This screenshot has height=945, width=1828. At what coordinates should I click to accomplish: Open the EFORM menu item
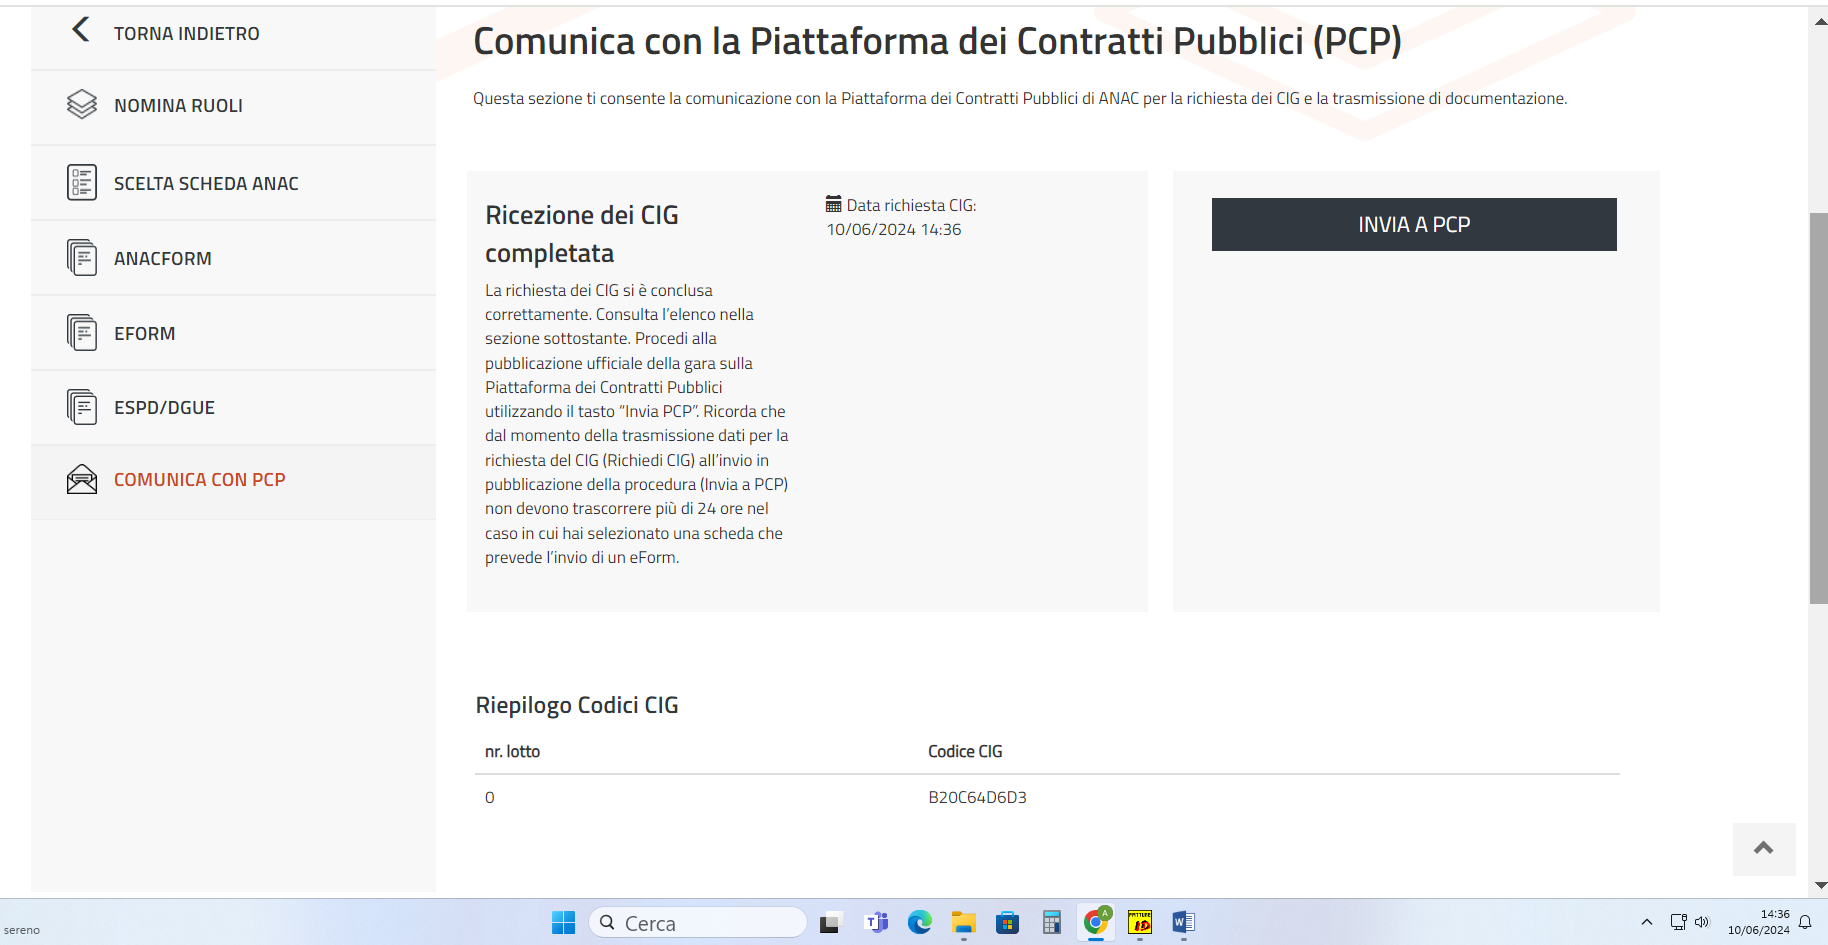[144, 334]
